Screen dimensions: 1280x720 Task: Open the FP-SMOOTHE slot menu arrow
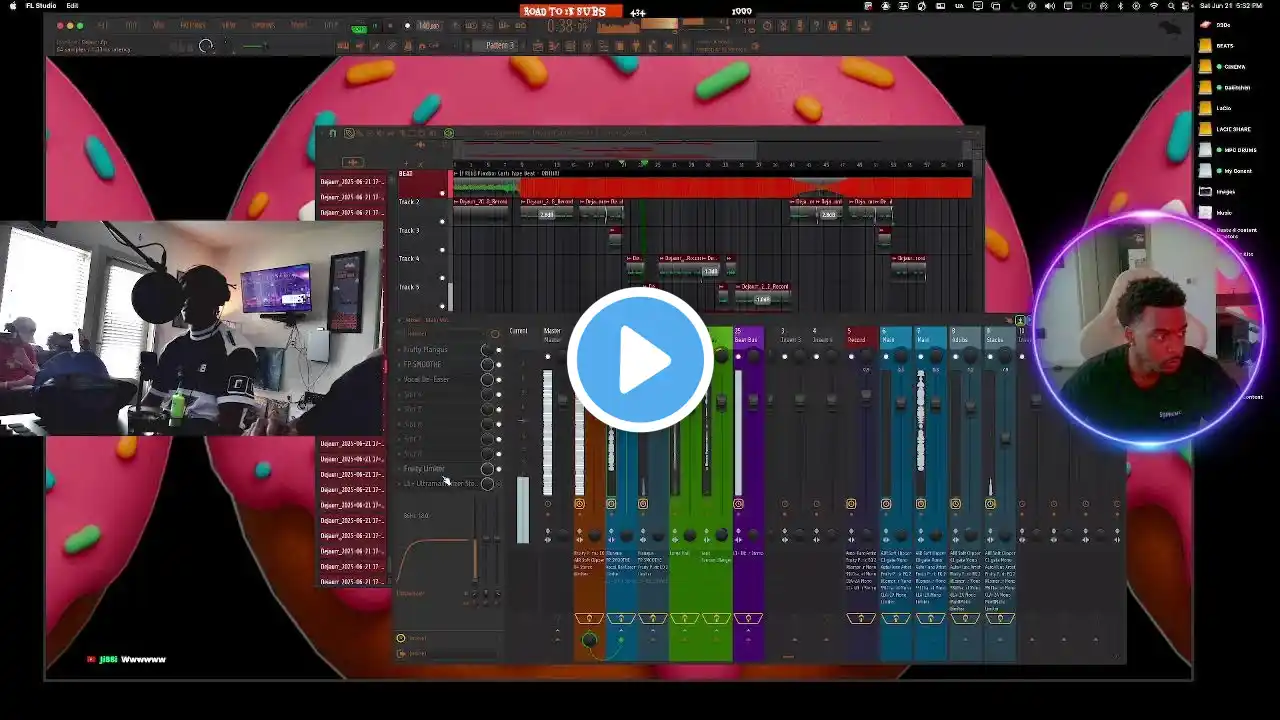[x=399, y=365]
